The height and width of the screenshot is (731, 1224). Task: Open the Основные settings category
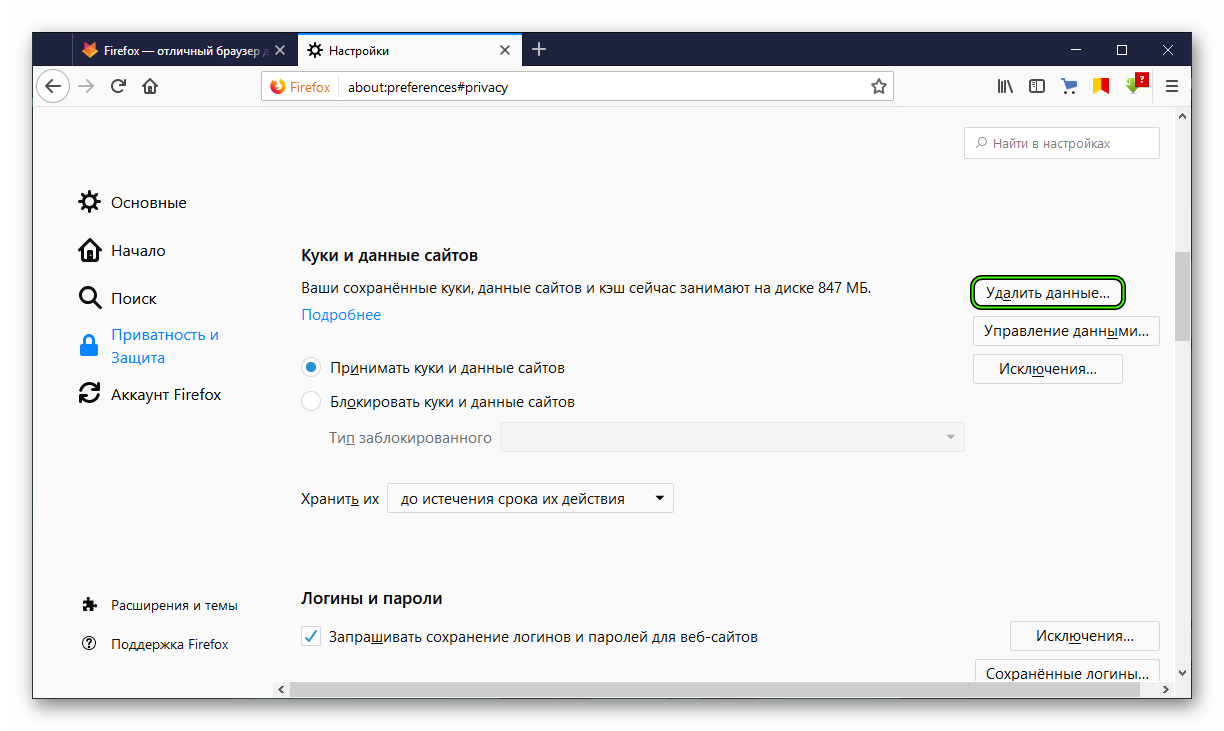[148, 202]
